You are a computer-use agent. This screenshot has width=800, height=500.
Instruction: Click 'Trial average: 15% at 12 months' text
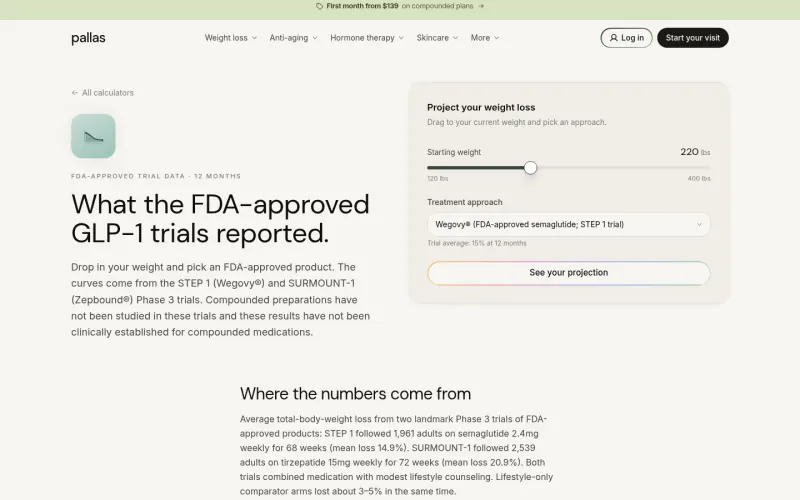[x=477, y=243]
